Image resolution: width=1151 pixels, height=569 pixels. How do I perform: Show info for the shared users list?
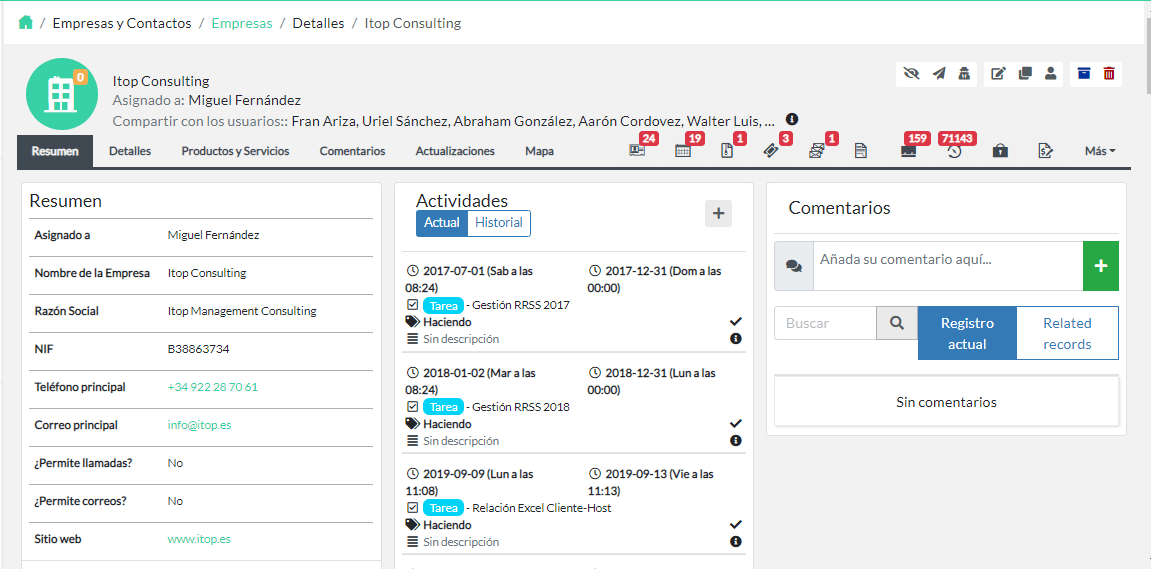coord(792,119)
